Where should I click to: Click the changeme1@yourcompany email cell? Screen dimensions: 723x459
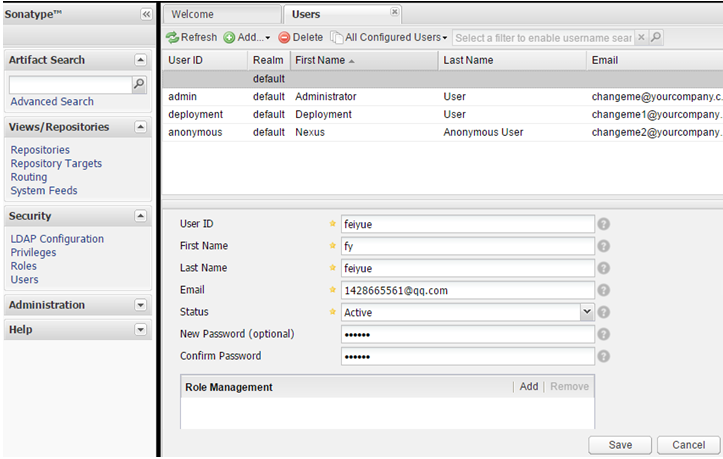click(x=657, y=114)
